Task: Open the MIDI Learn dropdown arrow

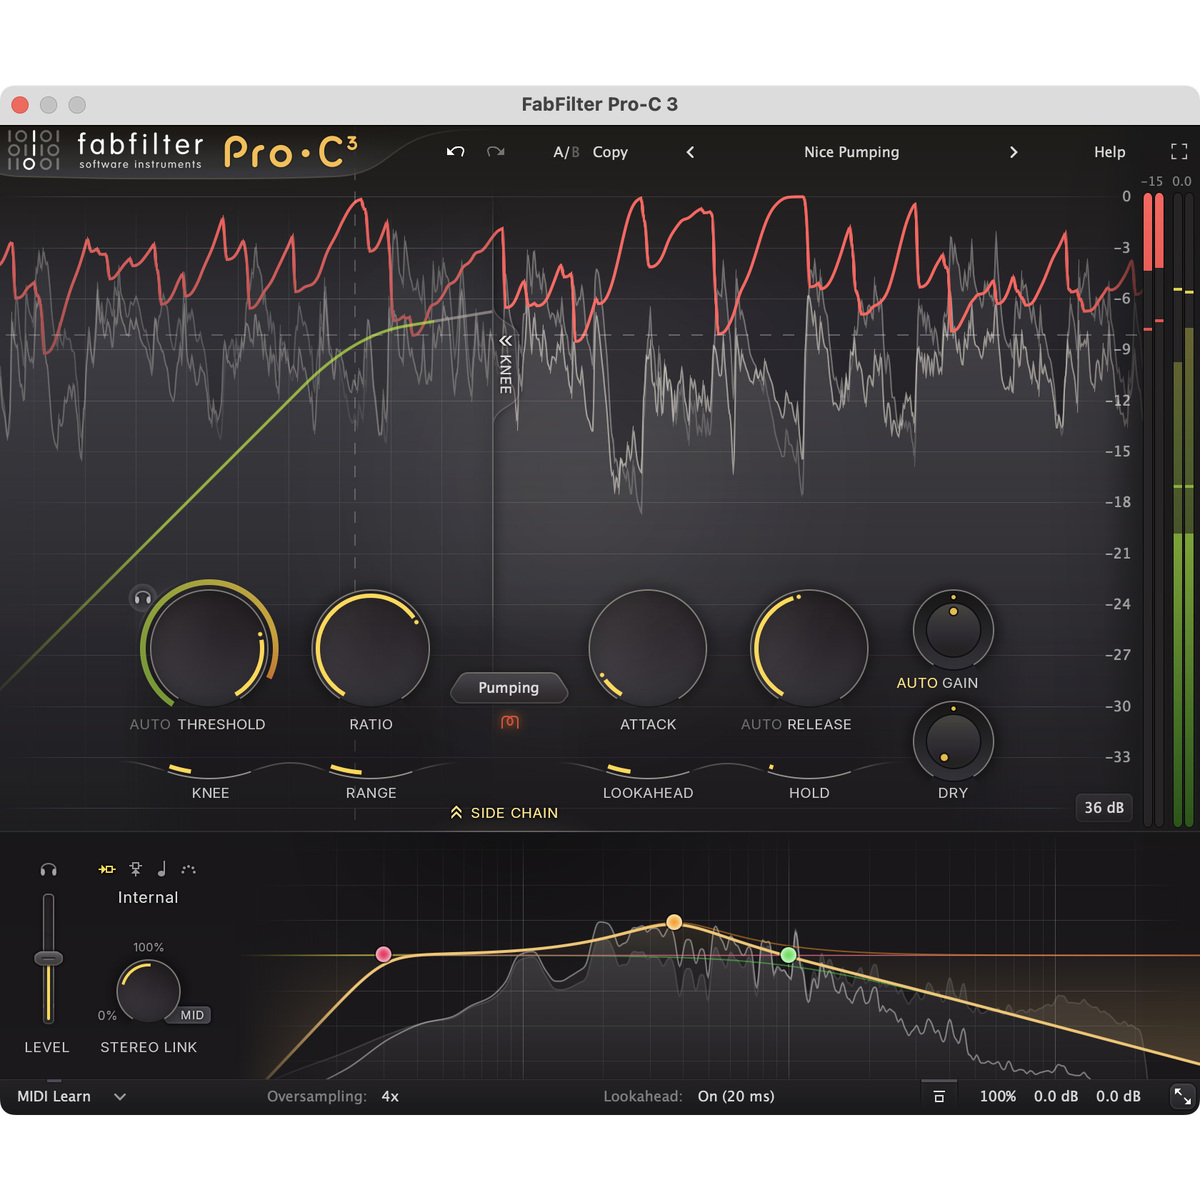Action: point(120,1096)
